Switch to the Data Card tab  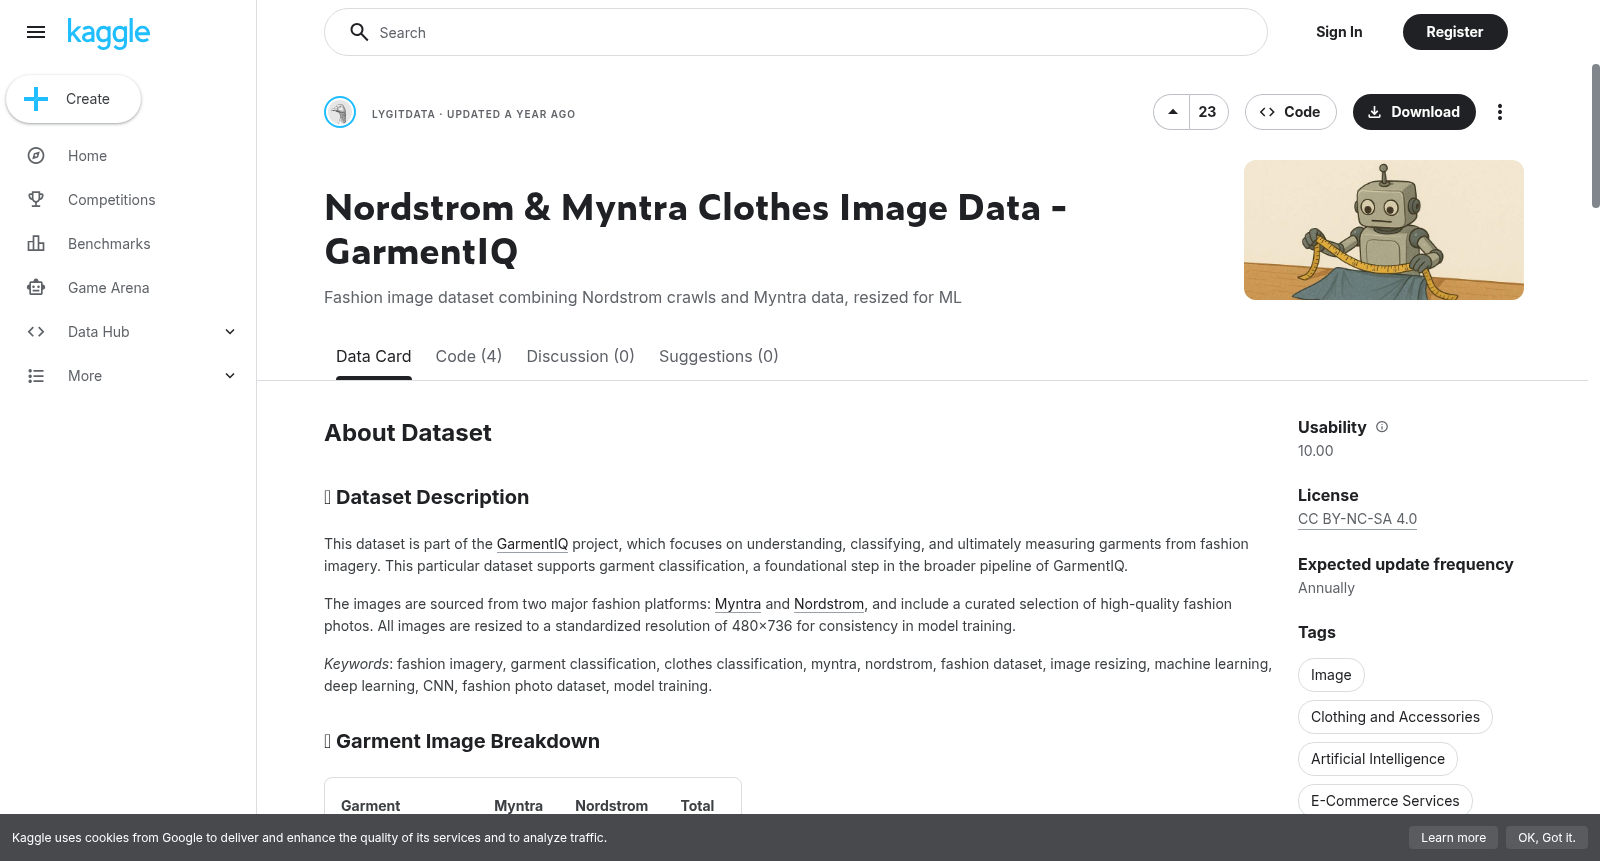tap(373, 356)
